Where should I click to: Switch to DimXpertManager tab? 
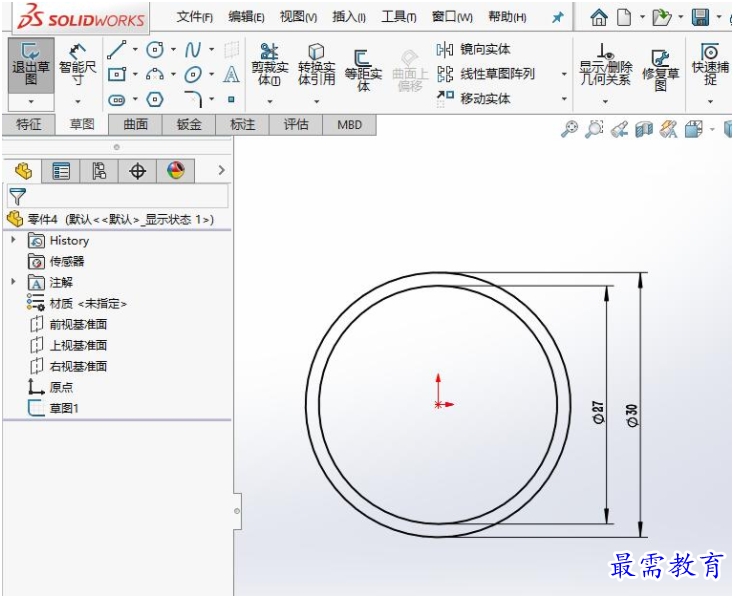coord(137,171)
